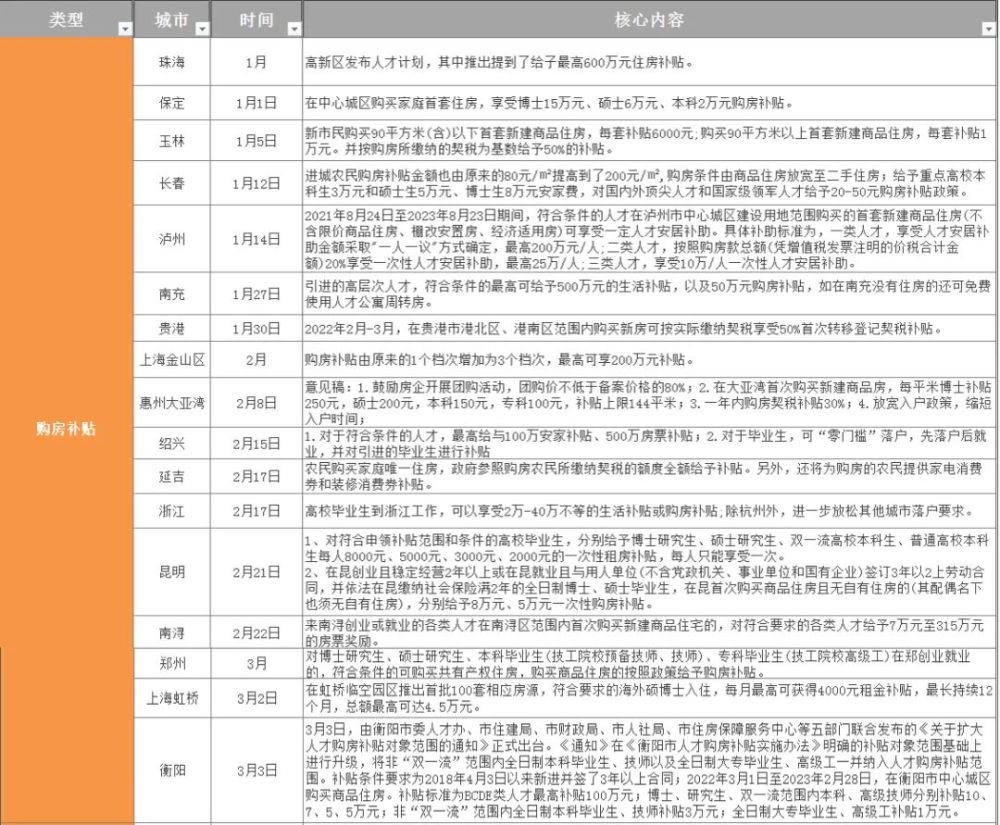Click the 浙江 city cell
The width and height of the screenshot is (1000, 825).
pos(172,511)
